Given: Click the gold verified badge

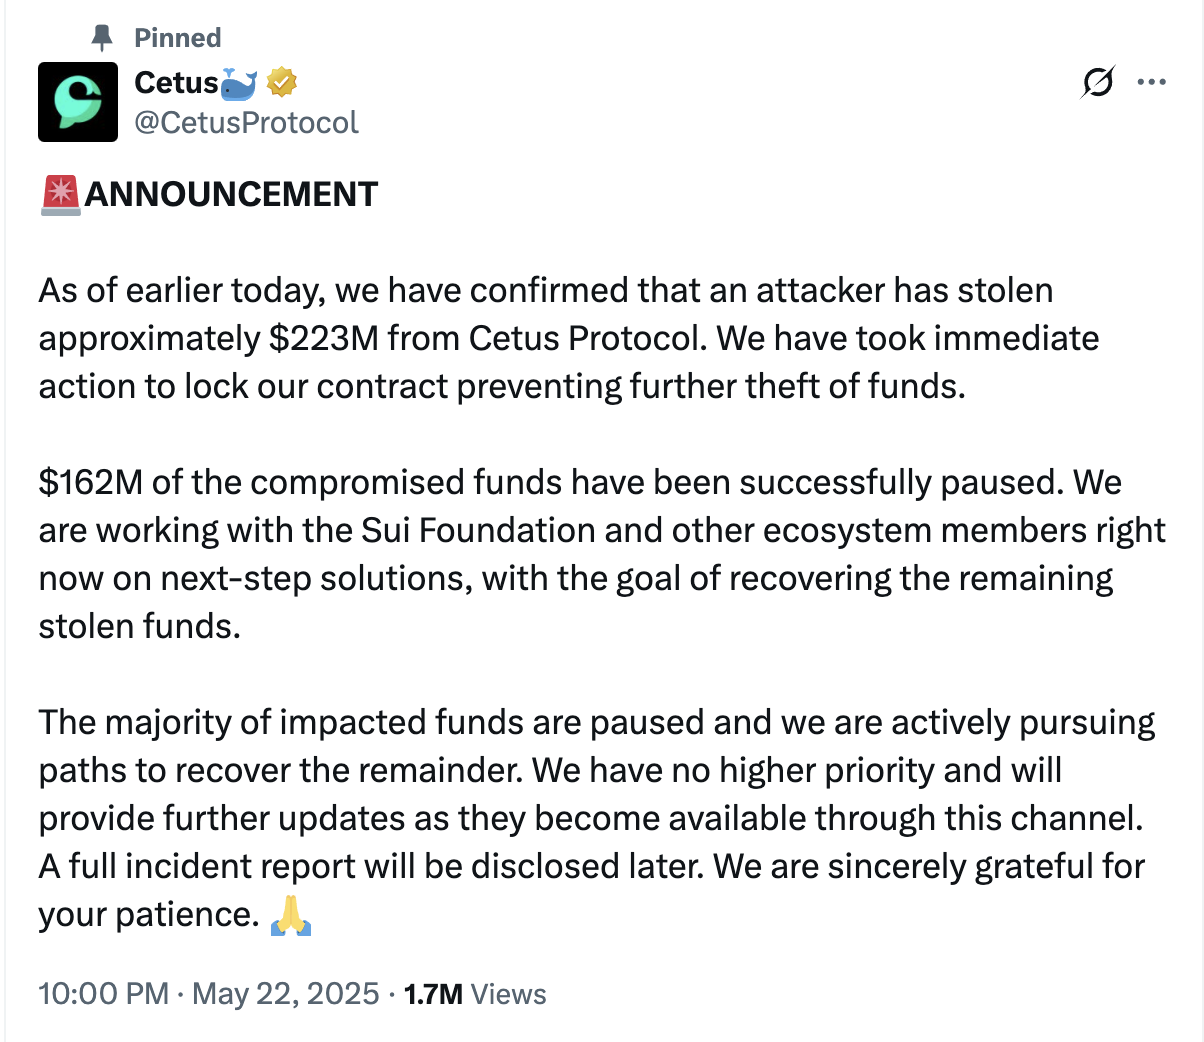Looking at the screenshot, I should coord(282,83).
